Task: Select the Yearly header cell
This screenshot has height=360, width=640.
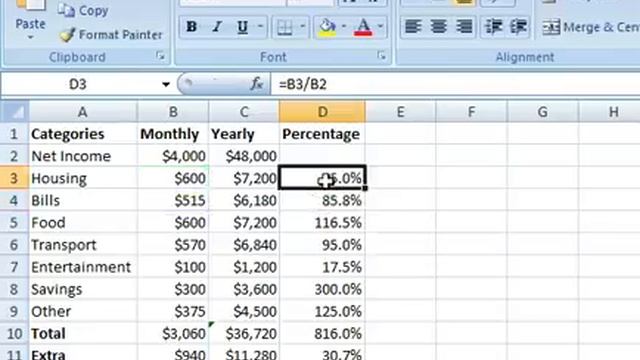Action: tap(244, 134)
